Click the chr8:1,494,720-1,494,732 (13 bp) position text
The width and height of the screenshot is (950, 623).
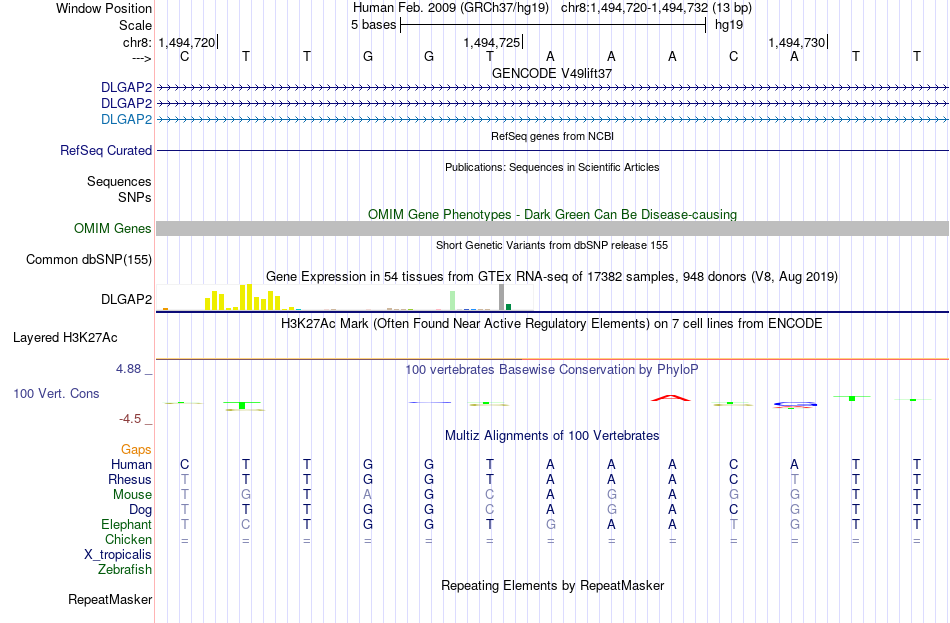(656, 8)
